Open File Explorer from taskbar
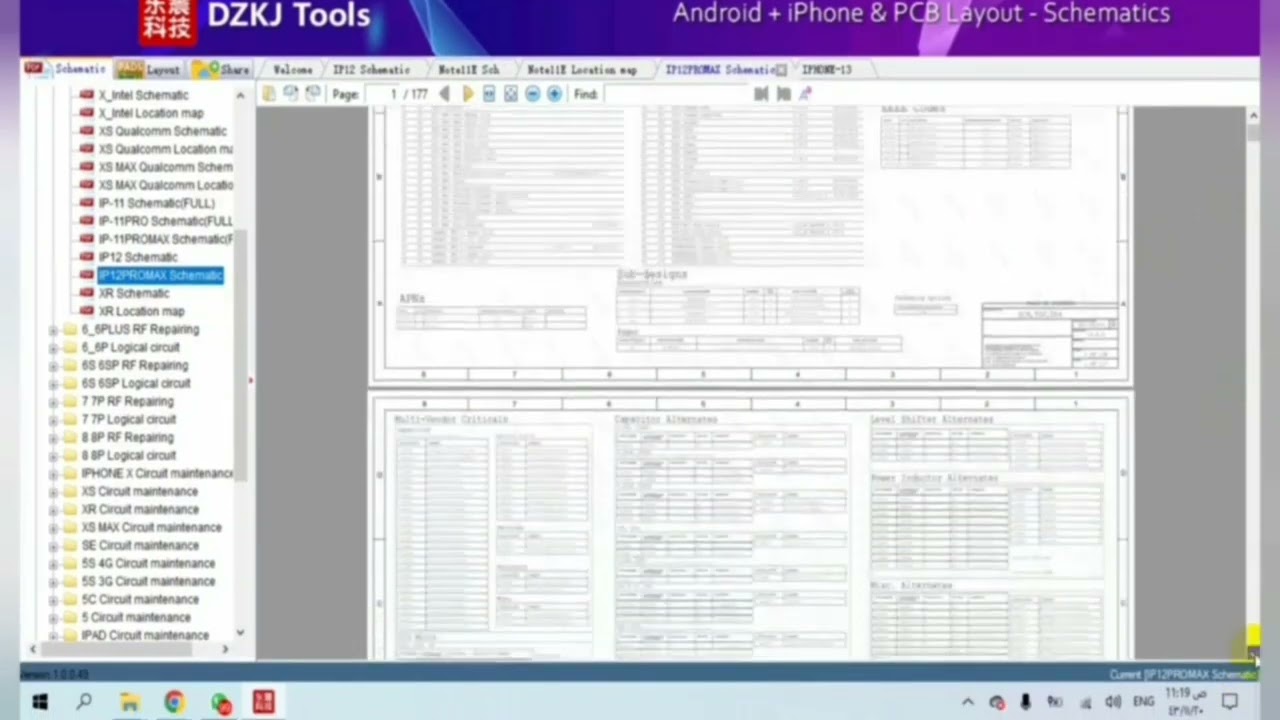 point(129,702)
